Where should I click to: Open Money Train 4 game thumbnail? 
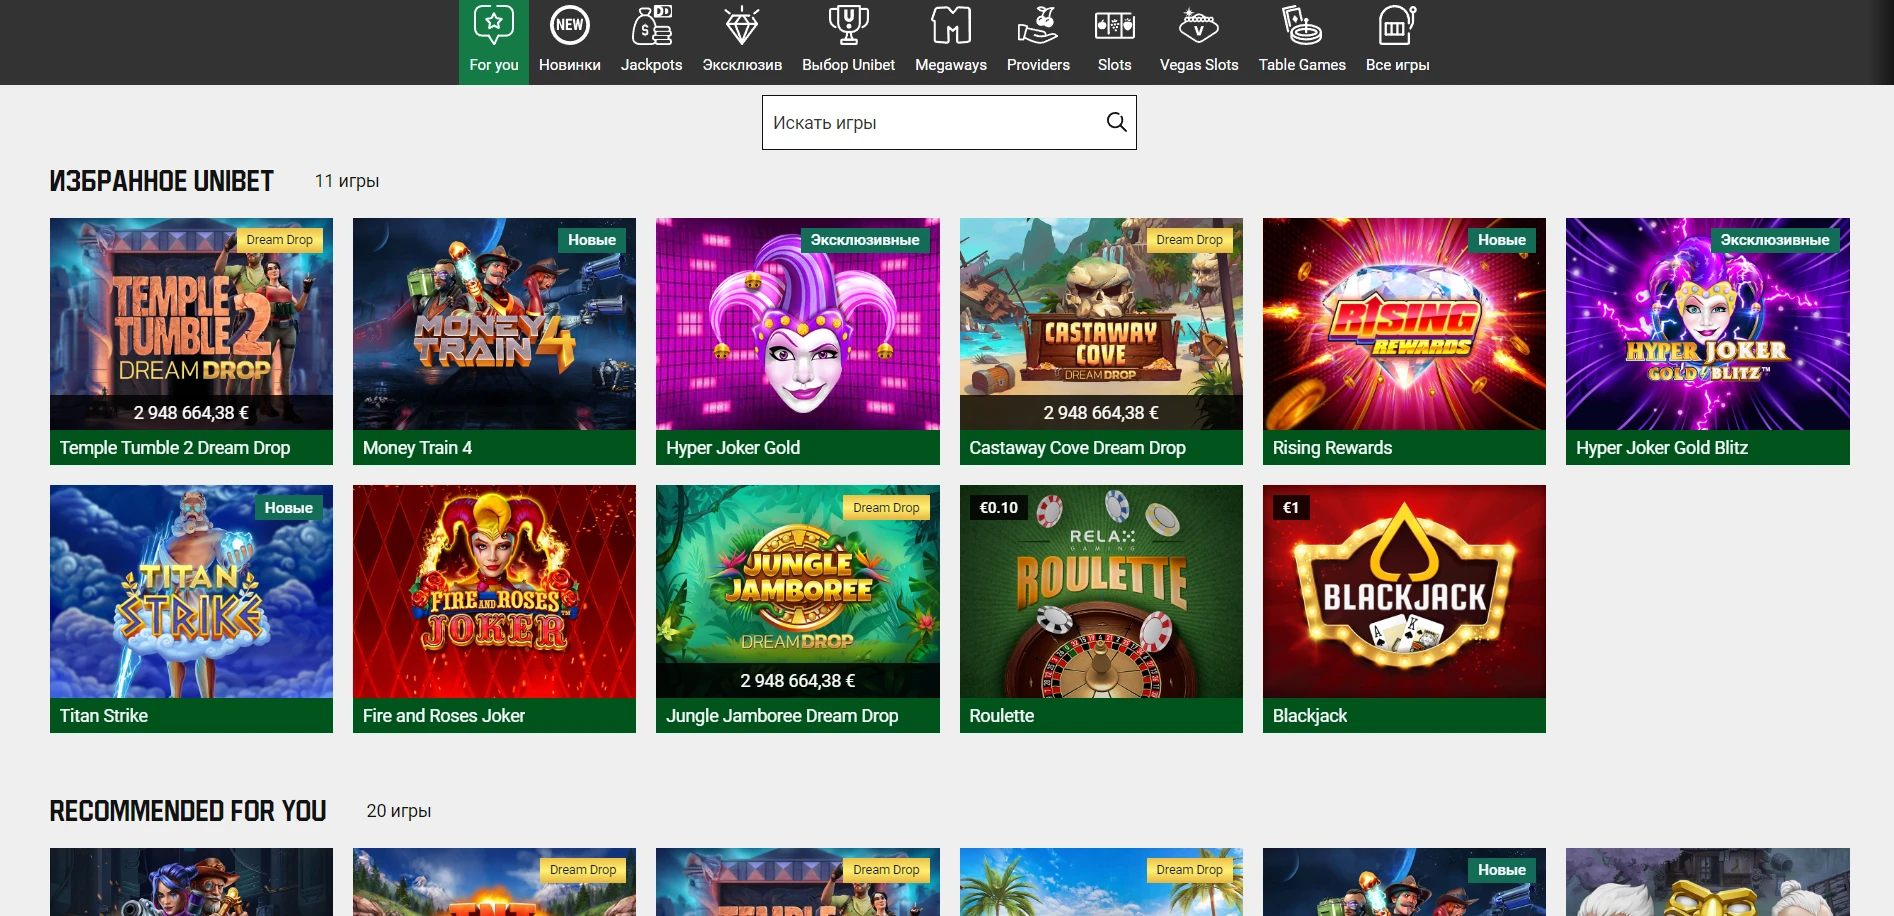494,324
